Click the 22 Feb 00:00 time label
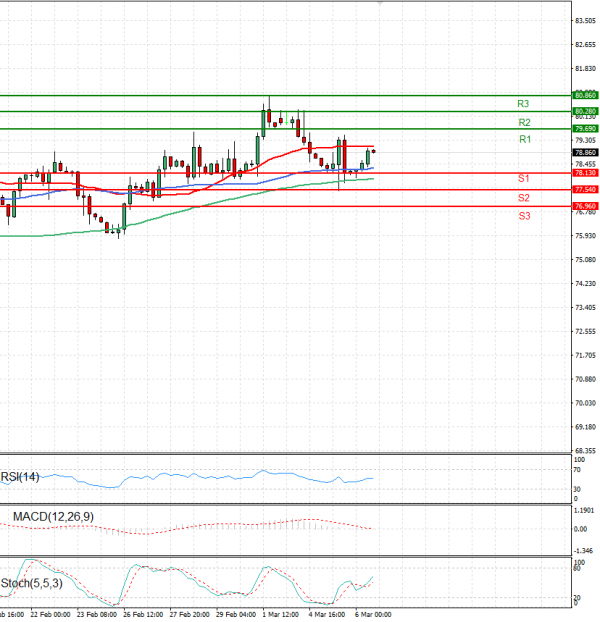This screenshot has width=600, height=622. tap(50, 614)
